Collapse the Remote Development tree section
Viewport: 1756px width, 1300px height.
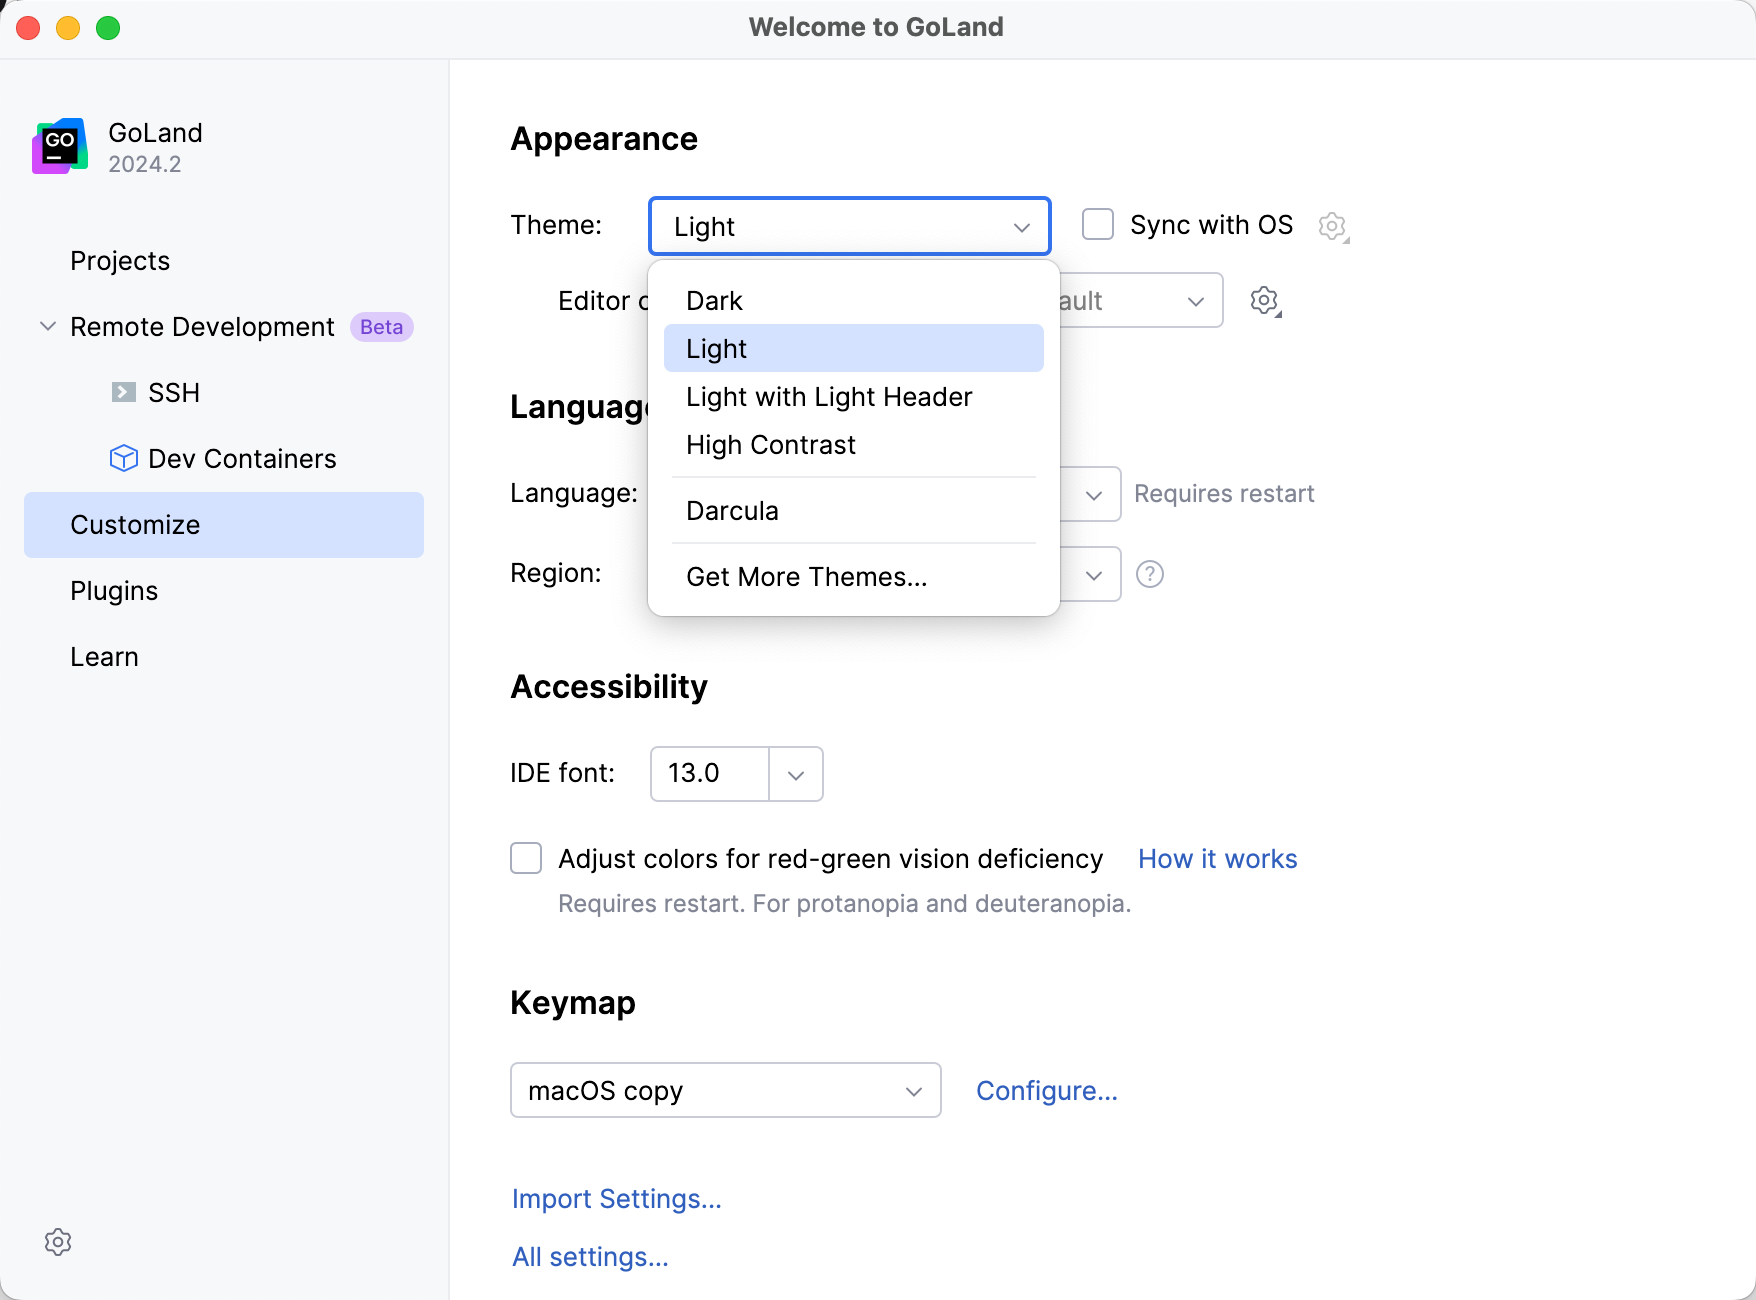tap(47, 326)
